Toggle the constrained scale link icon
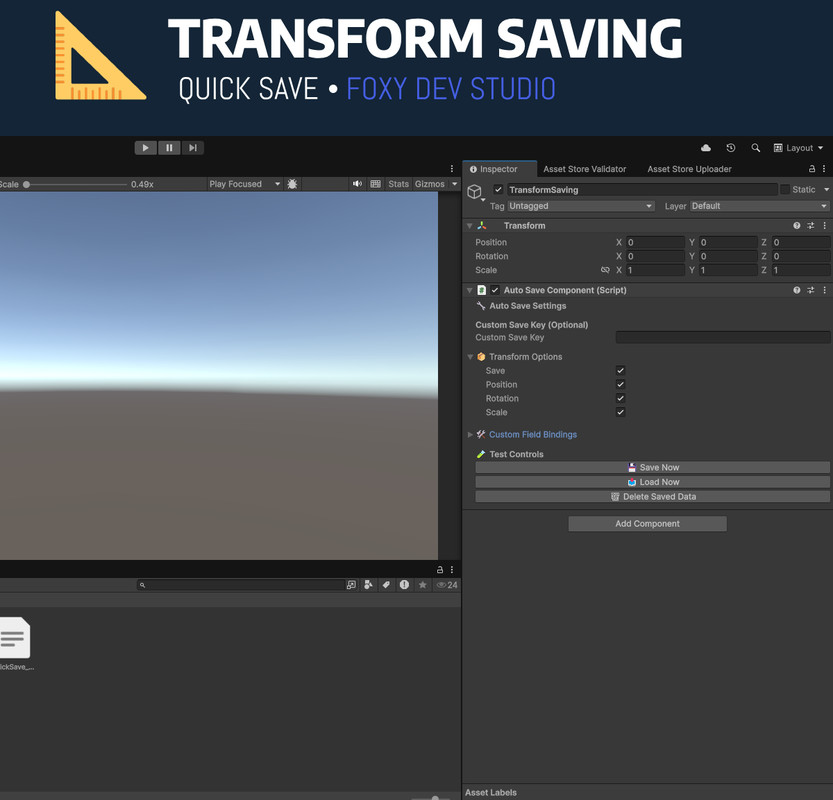This screenshot has height=800, width=833. point(605,270)
